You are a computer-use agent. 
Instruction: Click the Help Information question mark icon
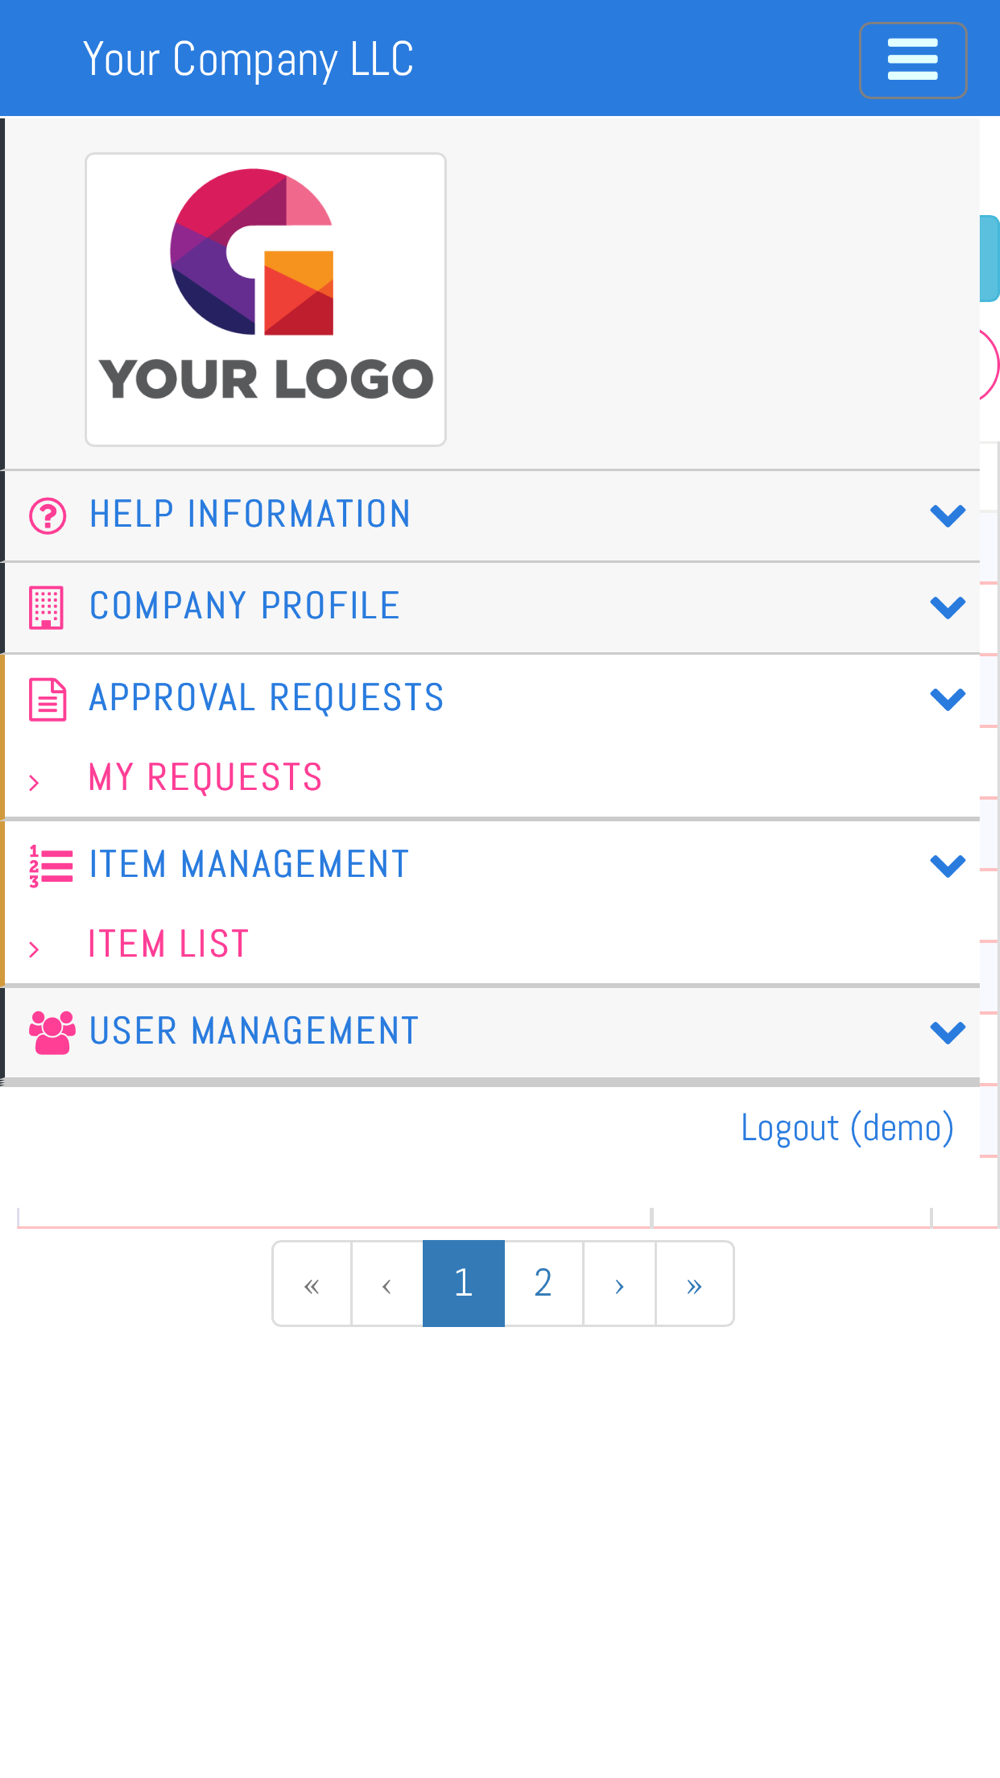(48, 516)
